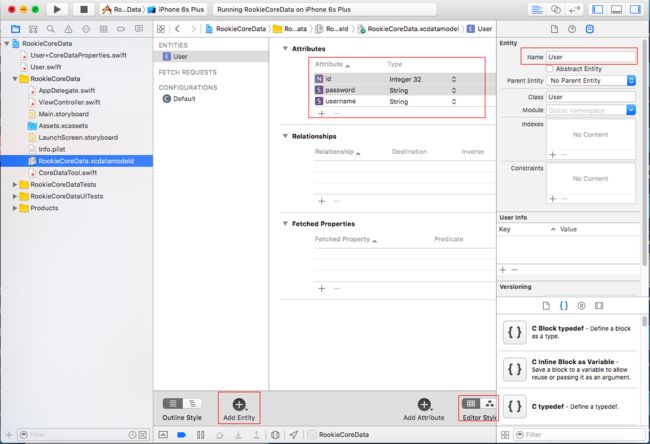Open the test navigator
Screen dimensions: 650x444
[x=86, y=29]
